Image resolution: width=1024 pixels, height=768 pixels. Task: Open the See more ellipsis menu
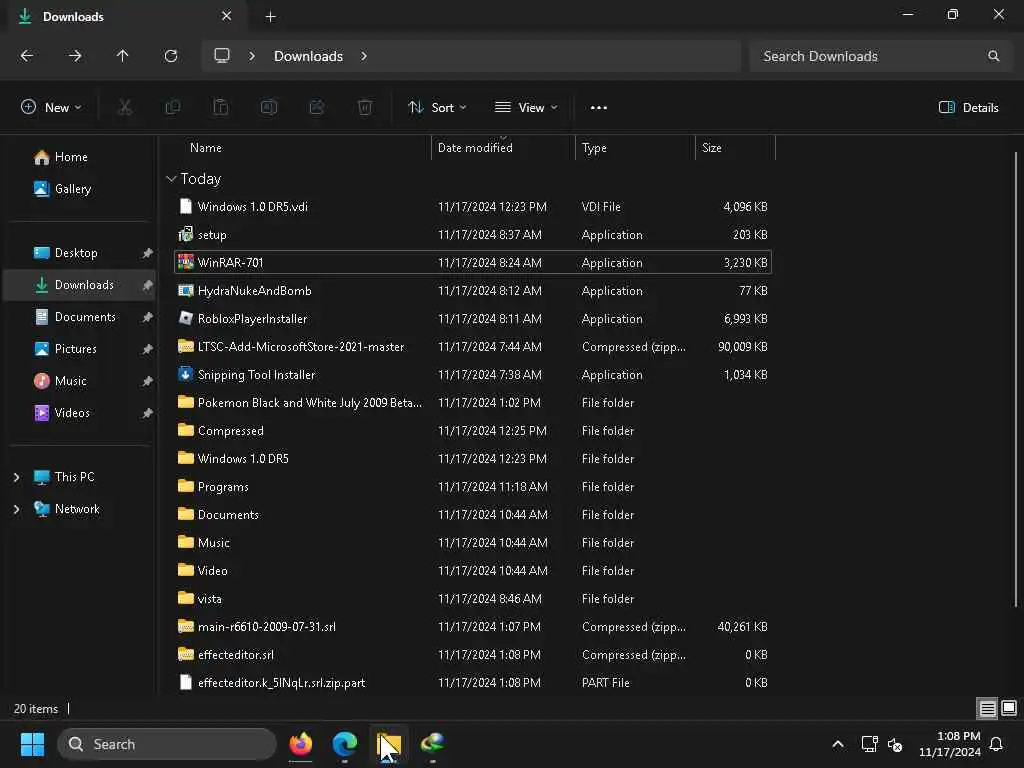coord(598,108)
